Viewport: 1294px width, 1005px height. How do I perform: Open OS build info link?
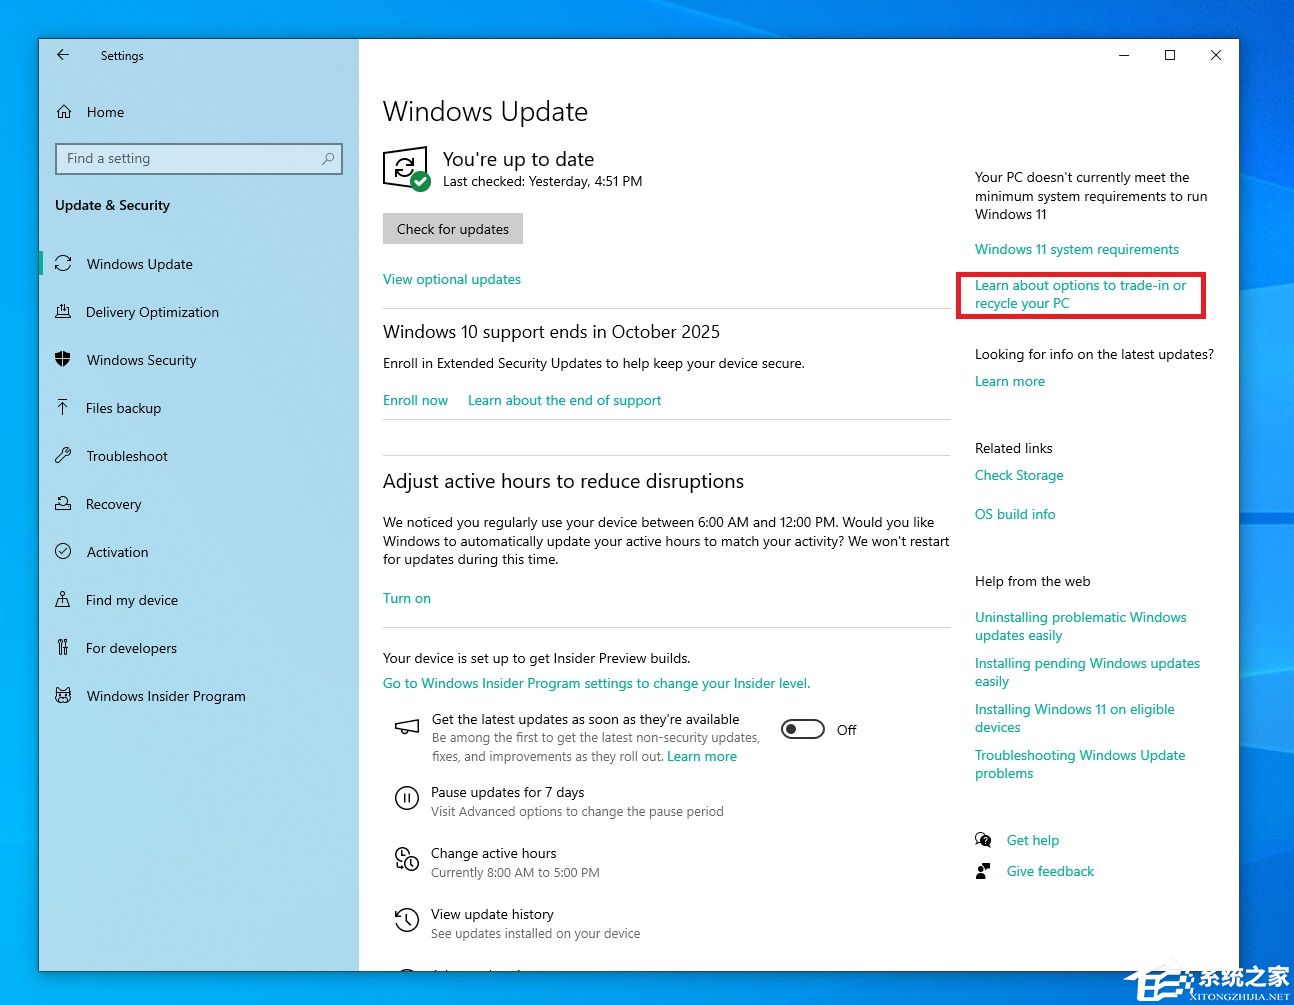(1015, 514)
